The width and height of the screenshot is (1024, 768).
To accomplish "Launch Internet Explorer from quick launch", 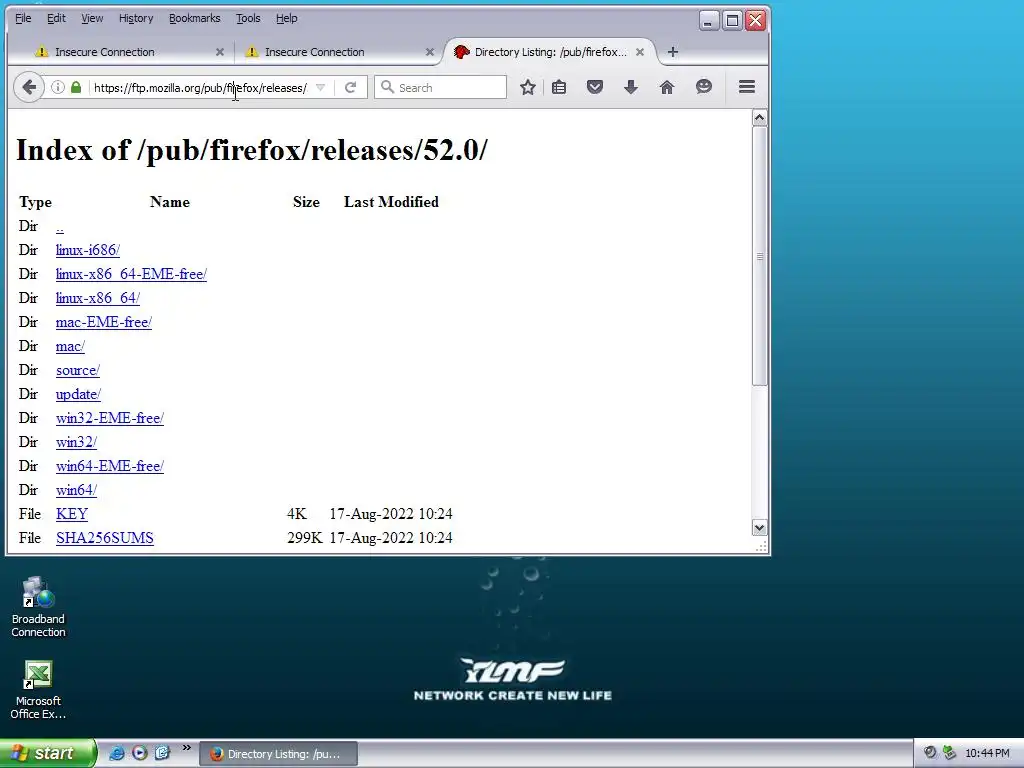I will pos(116,753).
